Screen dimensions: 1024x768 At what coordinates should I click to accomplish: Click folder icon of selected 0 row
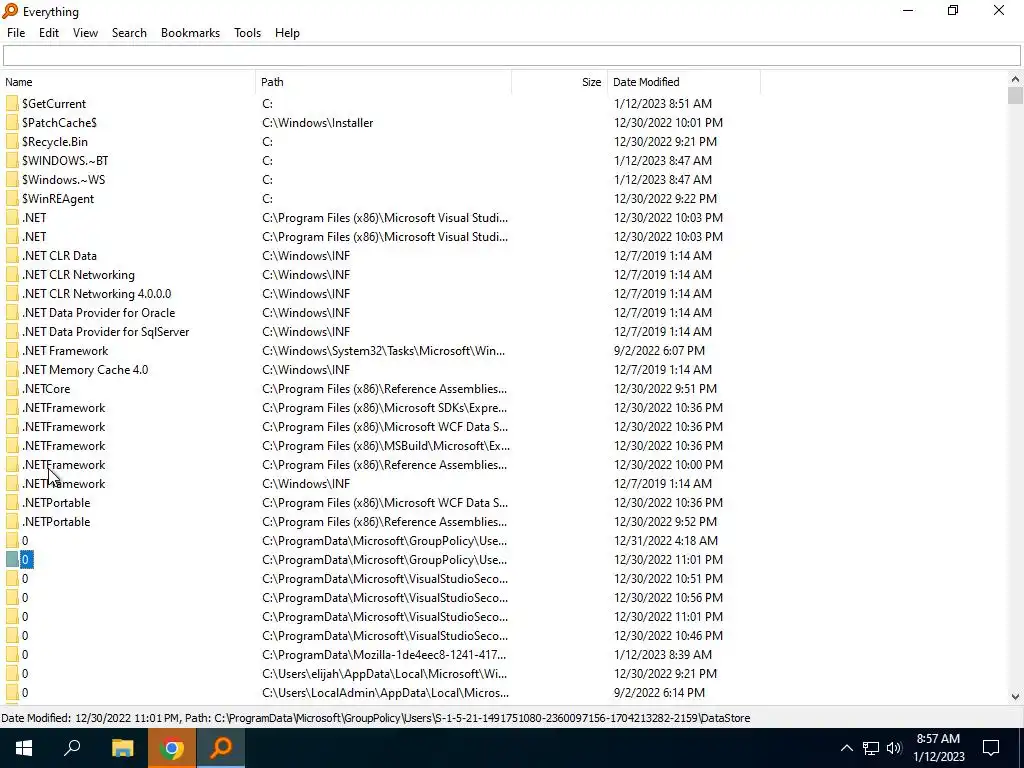coord(12,559)
